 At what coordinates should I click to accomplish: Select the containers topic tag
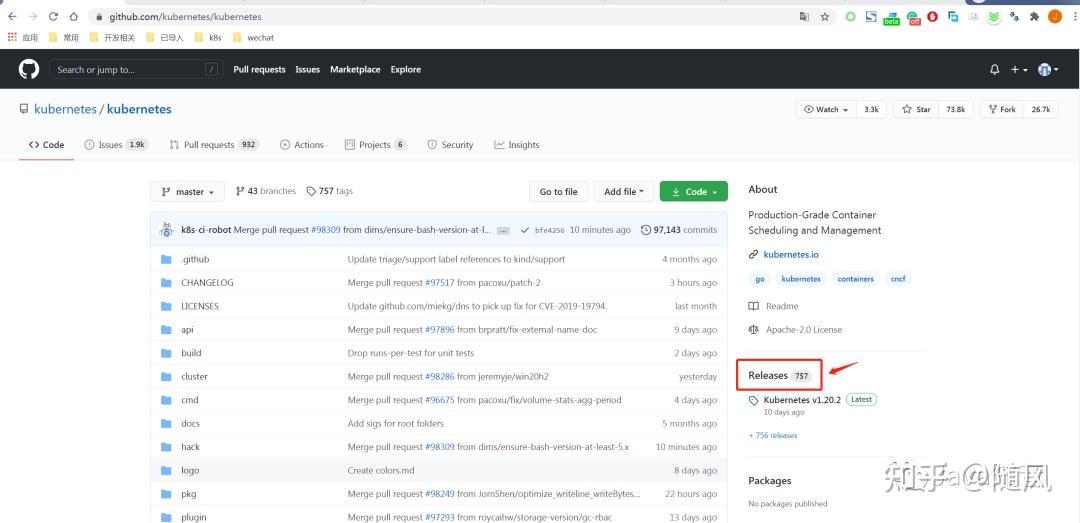click(x=855, y=279)
